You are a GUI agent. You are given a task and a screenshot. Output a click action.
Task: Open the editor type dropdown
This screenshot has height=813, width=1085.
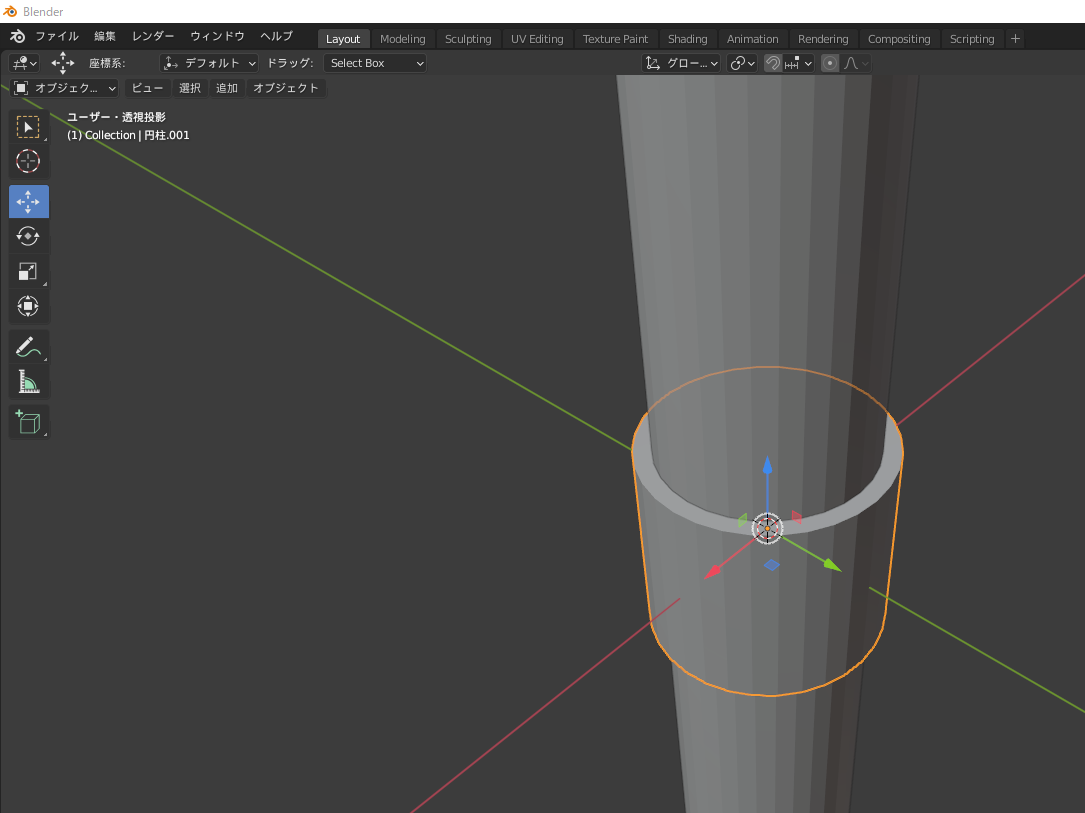pyautogui.click(x=24, y=63)
